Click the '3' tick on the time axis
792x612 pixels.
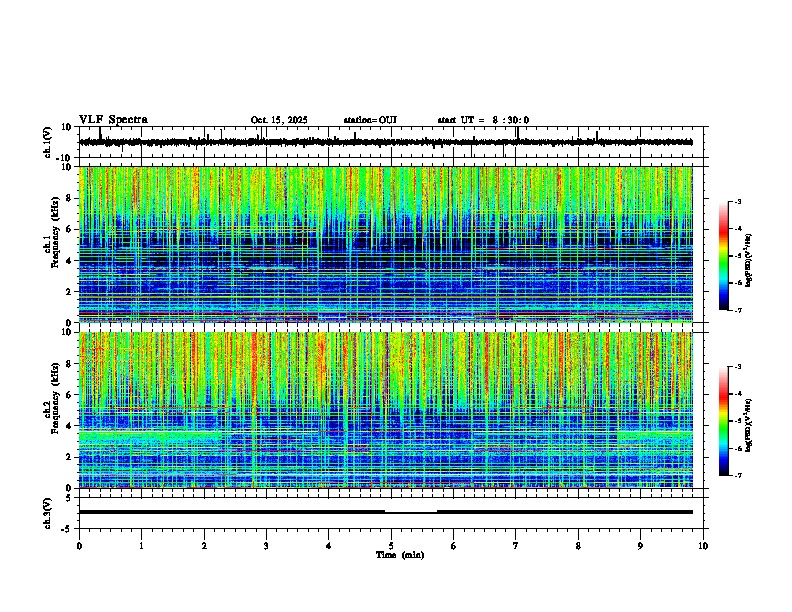tap(266, 546)
